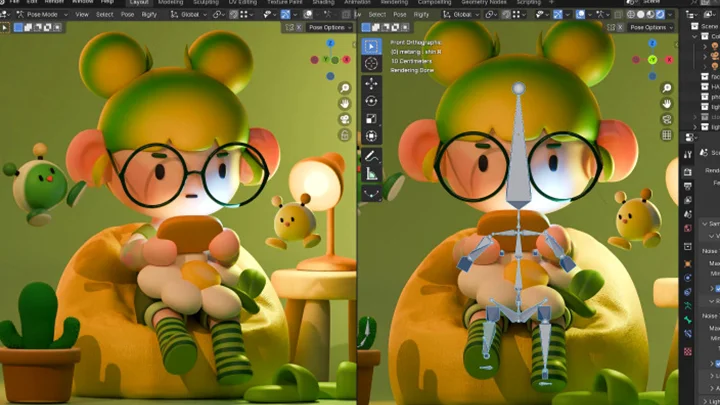This screenshot has width=720, height=405.
Task: Open Pose menu in right viewport
Action: pyautogui.click(x=399, y=15)
